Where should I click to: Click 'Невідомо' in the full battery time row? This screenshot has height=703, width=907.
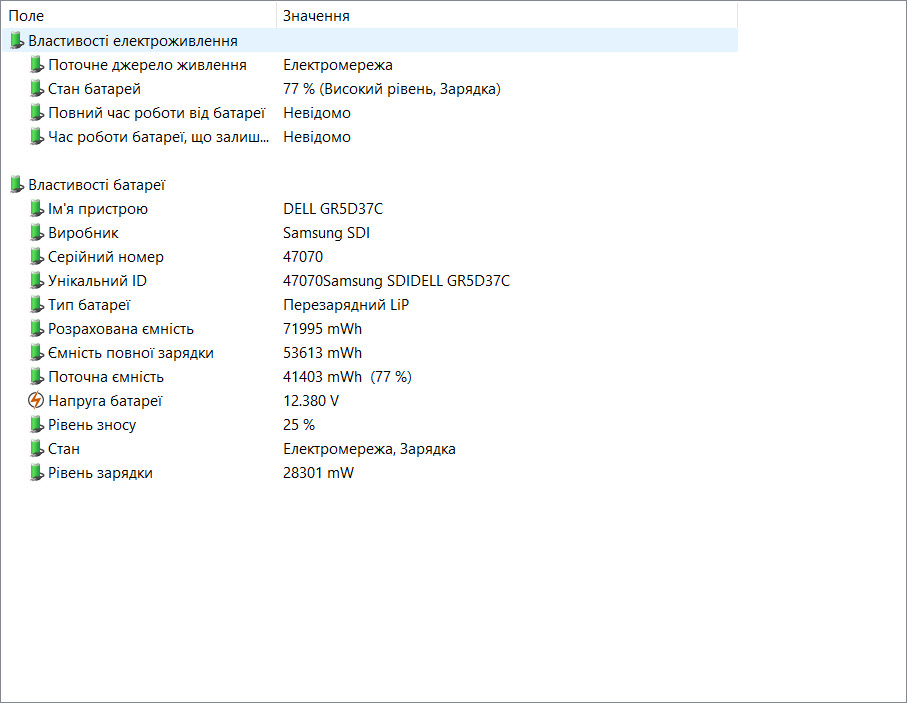point(317,113)
